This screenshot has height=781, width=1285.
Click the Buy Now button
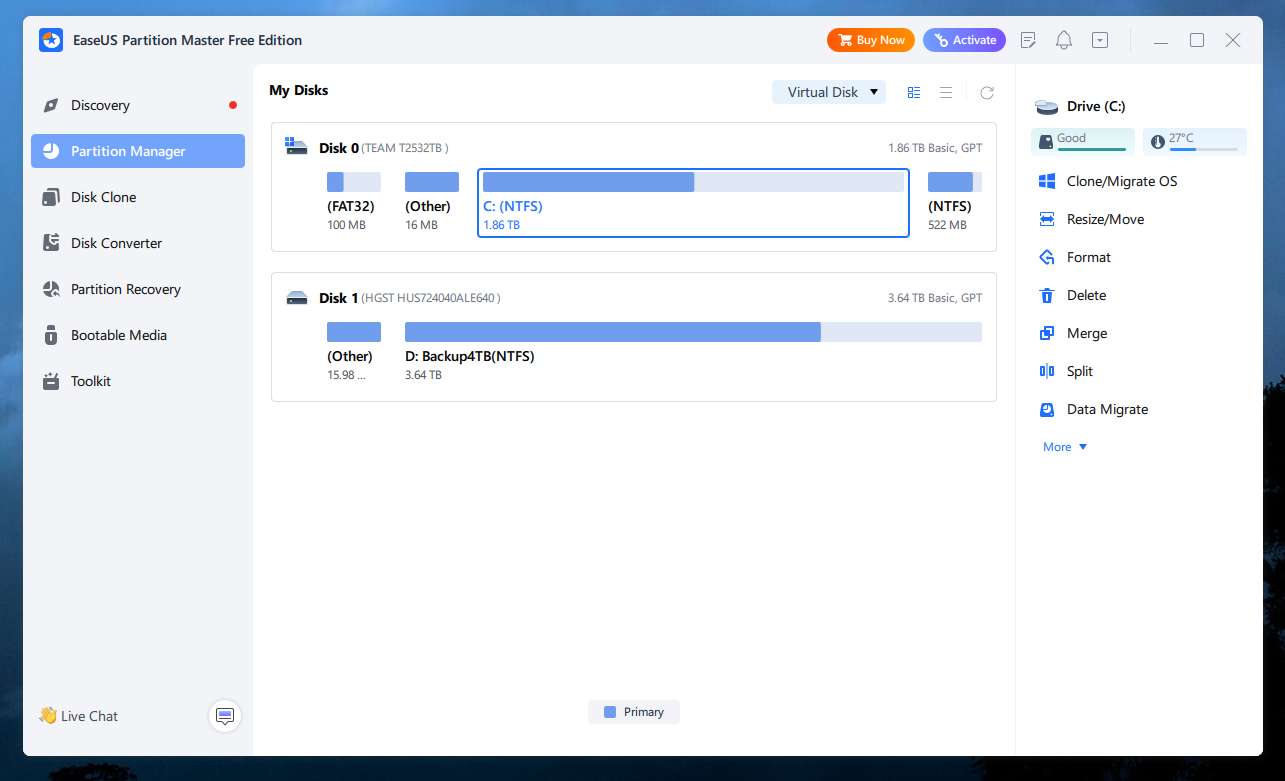coord(870,40)
